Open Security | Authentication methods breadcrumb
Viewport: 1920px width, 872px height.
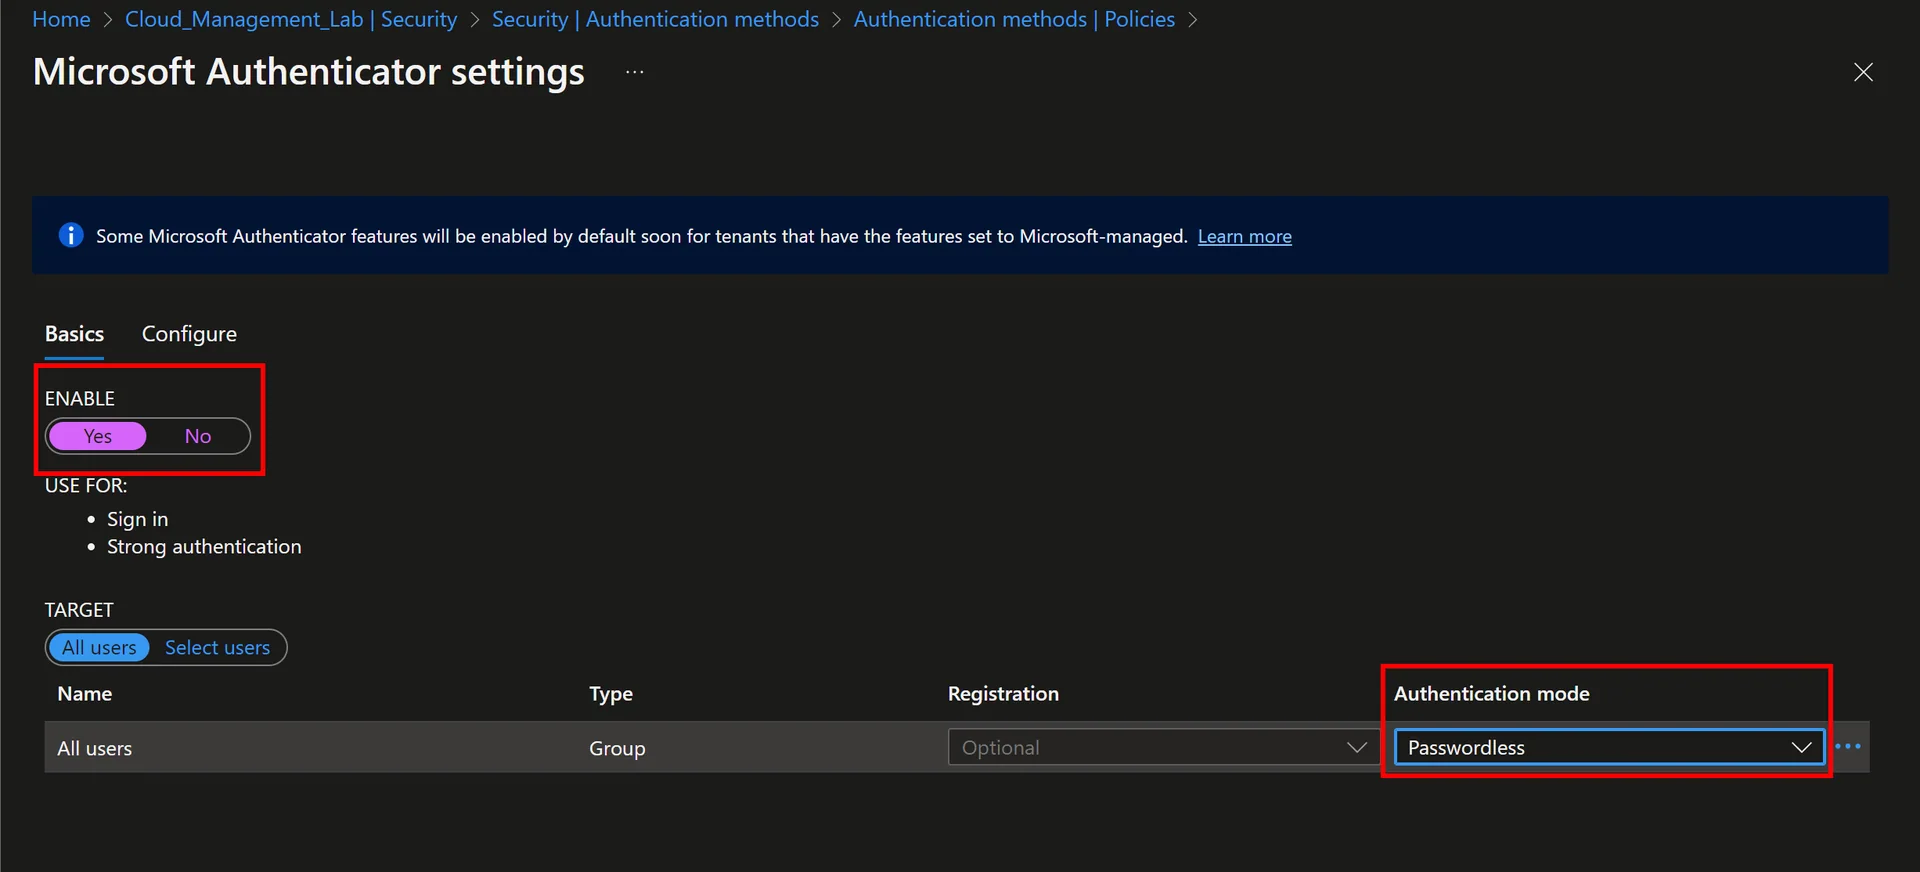[655, 19]
